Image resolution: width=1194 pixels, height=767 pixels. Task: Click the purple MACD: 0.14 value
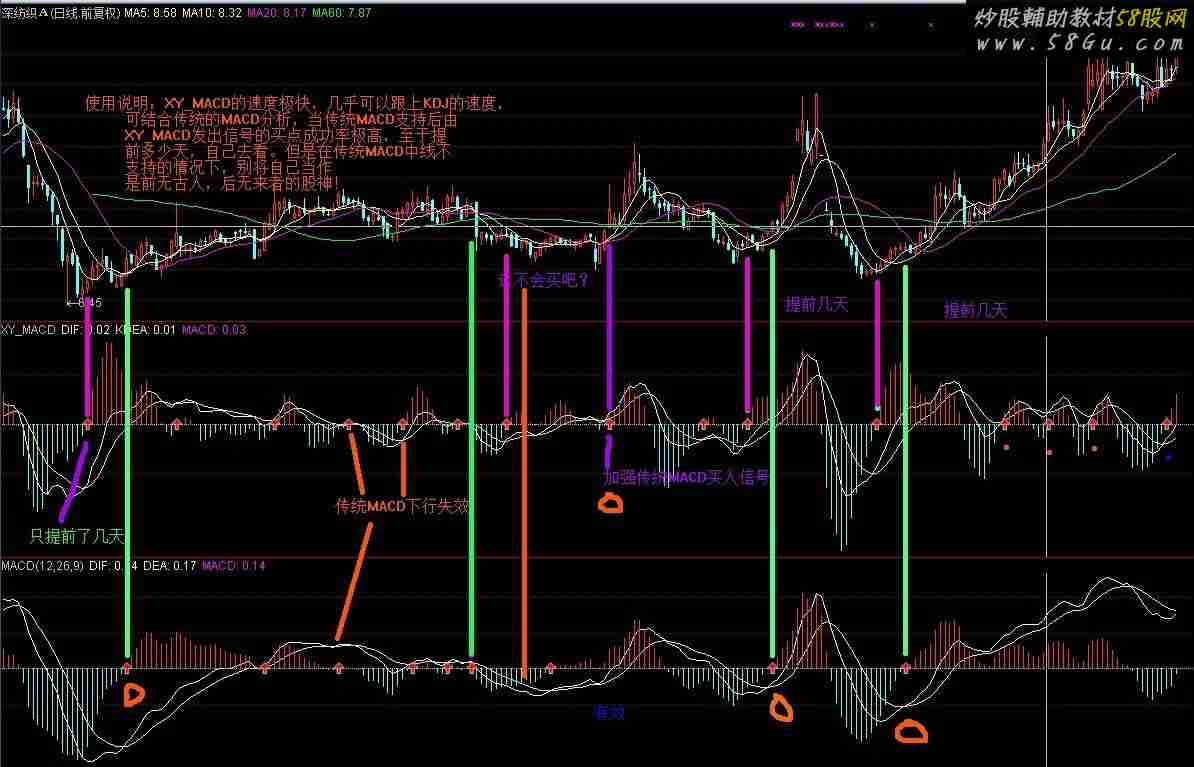click(234, 566)
